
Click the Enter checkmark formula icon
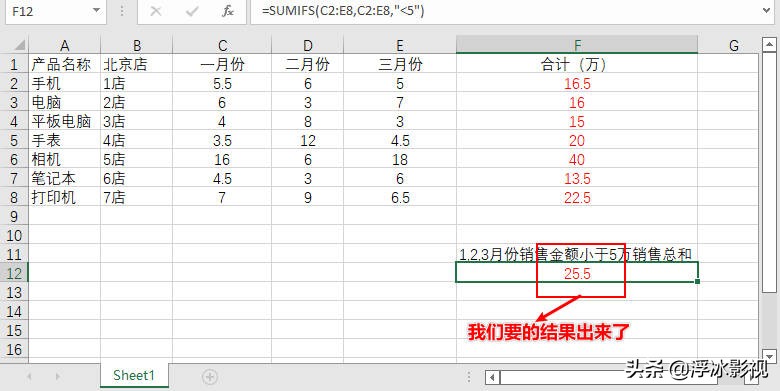(x=192, y=11)
